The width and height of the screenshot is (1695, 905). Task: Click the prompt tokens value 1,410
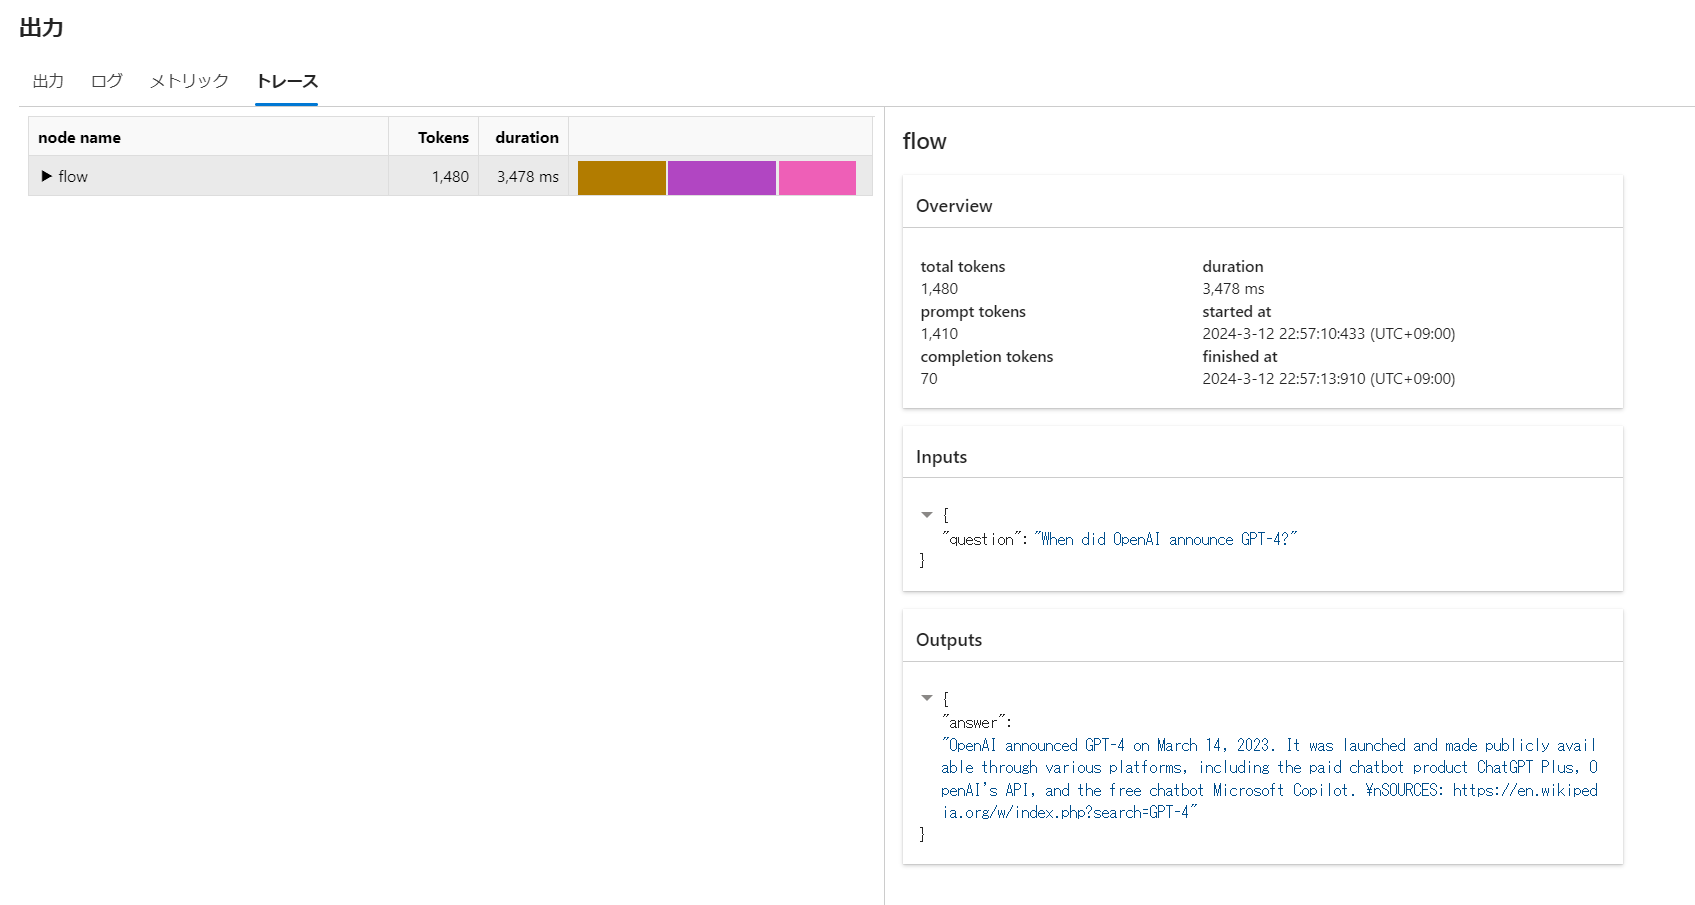(x=939, y=333)
